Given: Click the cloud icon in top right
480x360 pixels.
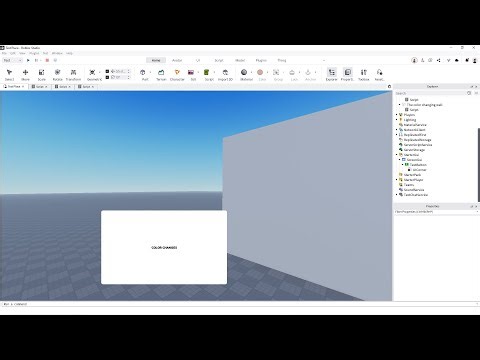Looking at the screenshot, I should click(x=457, y=60).
